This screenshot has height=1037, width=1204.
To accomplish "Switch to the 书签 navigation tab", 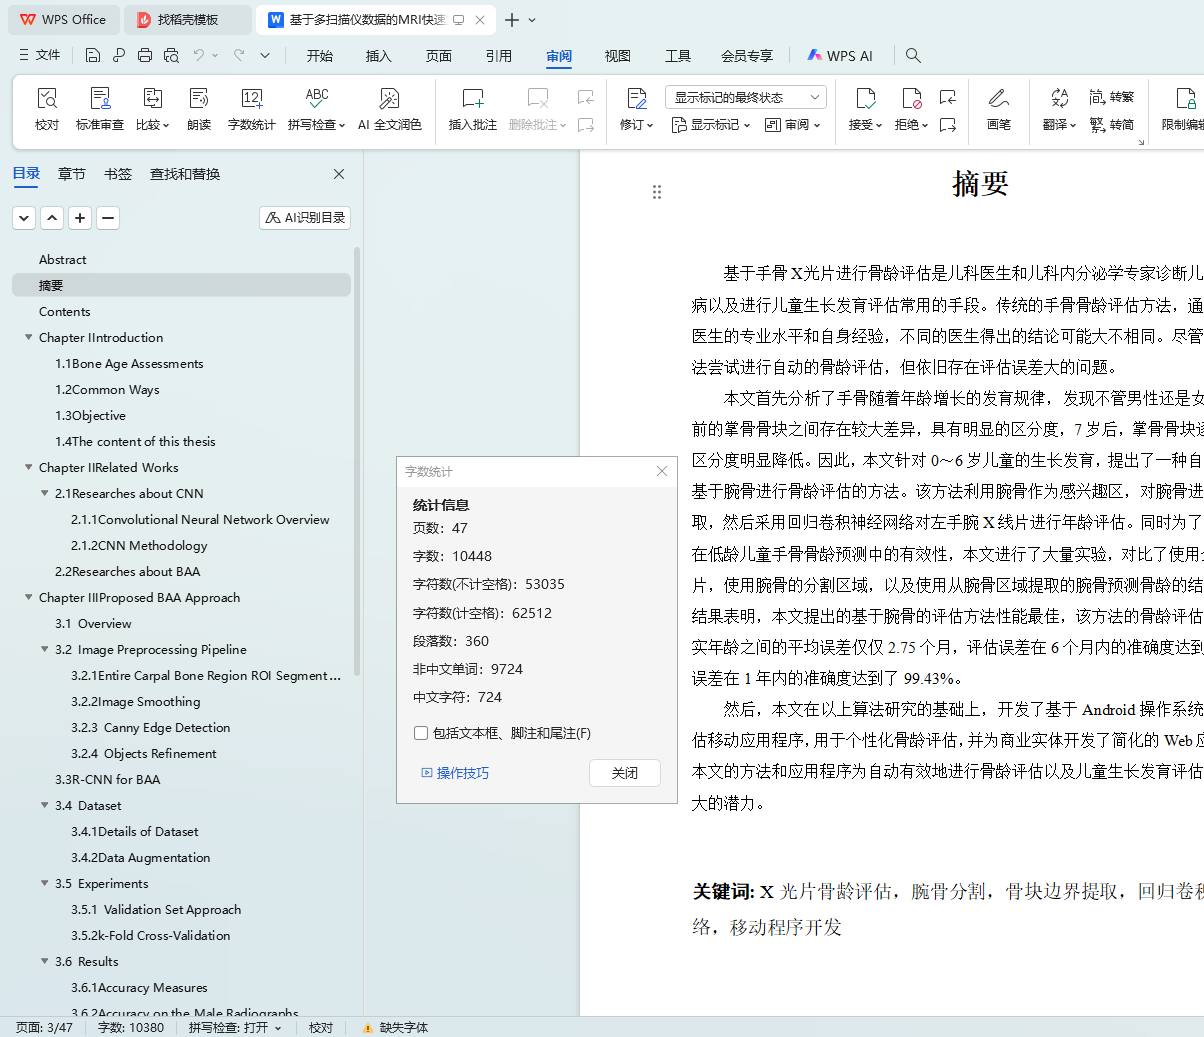I will pyautogui.click(x=118, y=174).
